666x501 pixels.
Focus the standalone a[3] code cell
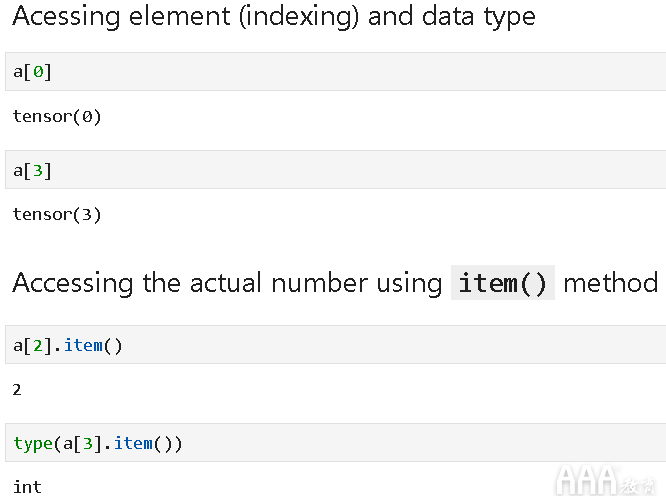click(336, 169)
